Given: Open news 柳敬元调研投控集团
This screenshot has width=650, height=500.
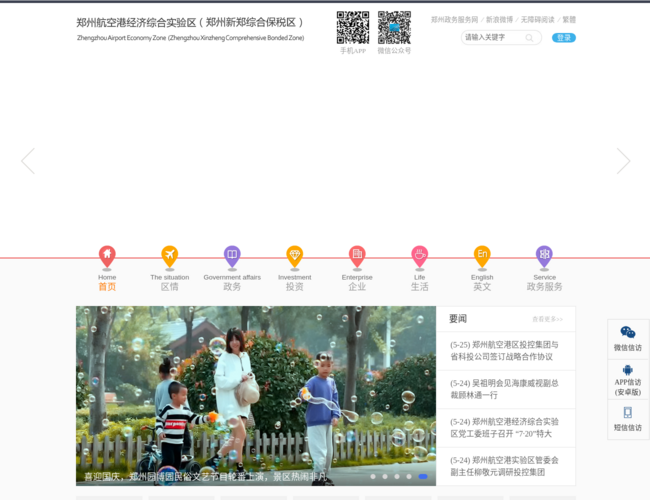Looking at the screenshot, I should coord(504,466).
